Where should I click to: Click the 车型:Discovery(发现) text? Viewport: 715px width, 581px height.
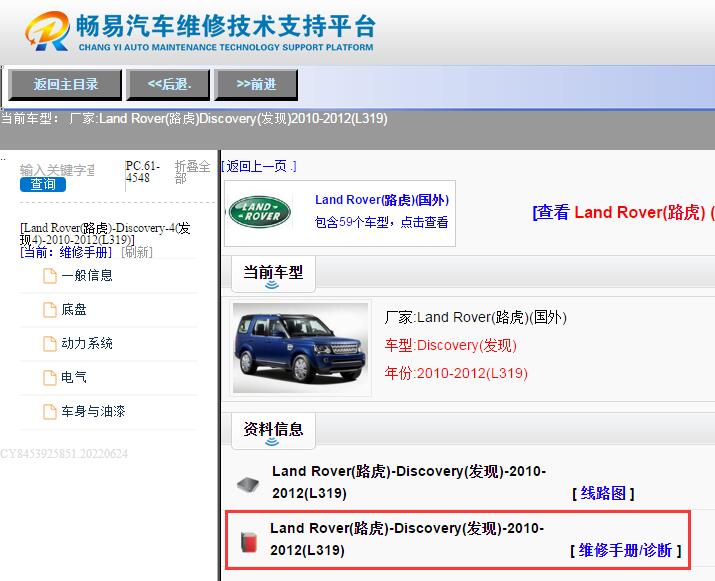pyautogui.click(x=451, y=346)
